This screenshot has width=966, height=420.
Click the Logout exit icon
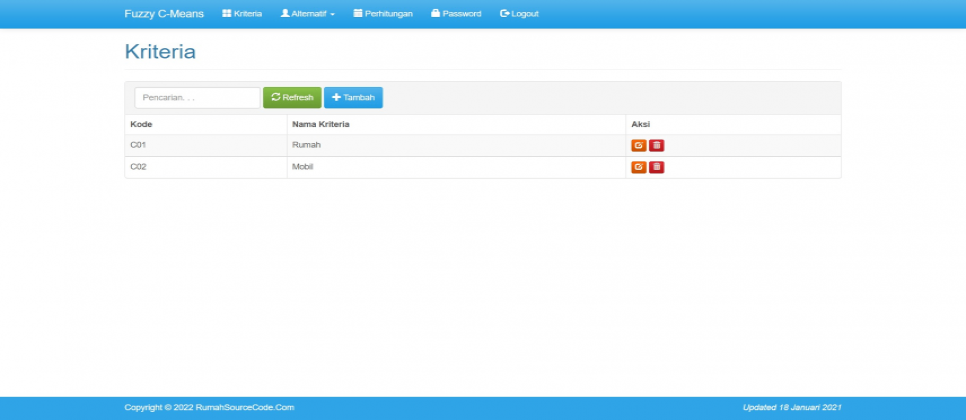click(x=504, y=14)
